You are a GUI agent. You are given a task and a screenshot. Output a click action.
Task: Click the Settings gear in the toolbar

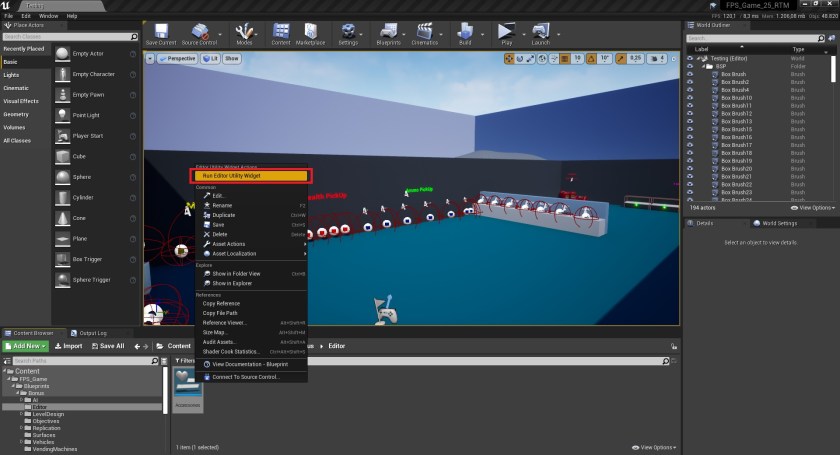[x=348, y=33]
